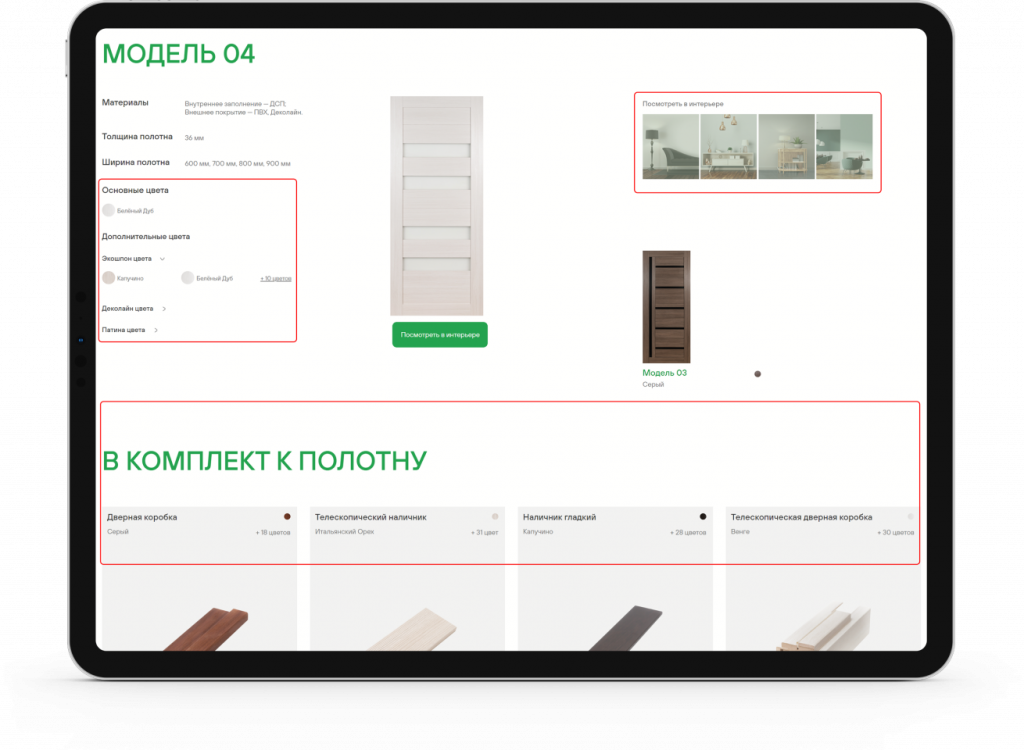View interior photo with chaise lounge and floor lamp
This screenshot has width=1024, height=750.
tap(671, 146)
